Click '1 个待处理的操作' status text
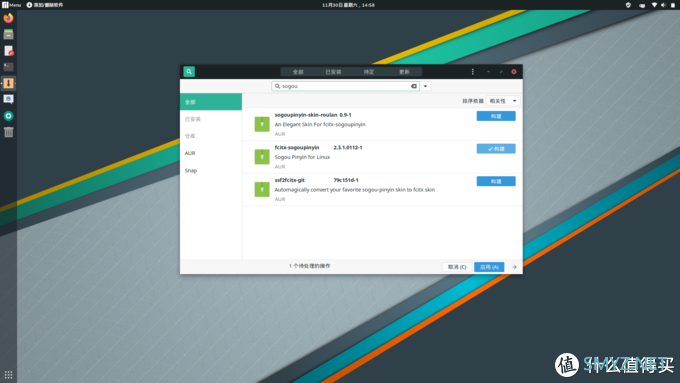The image size is (680, 383). click(310, 266)
